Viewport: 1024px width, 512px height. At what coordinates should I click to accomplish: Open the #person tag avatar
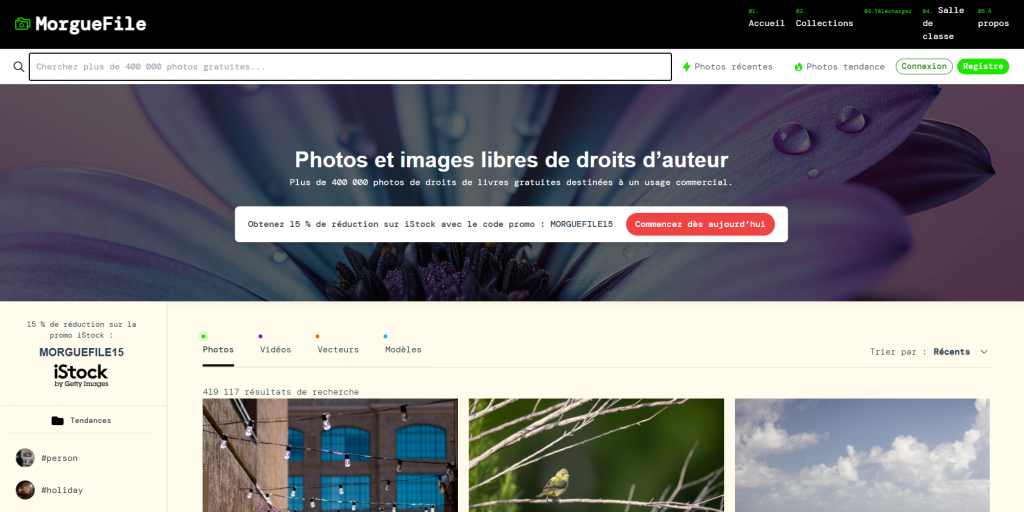pos(25,458)
